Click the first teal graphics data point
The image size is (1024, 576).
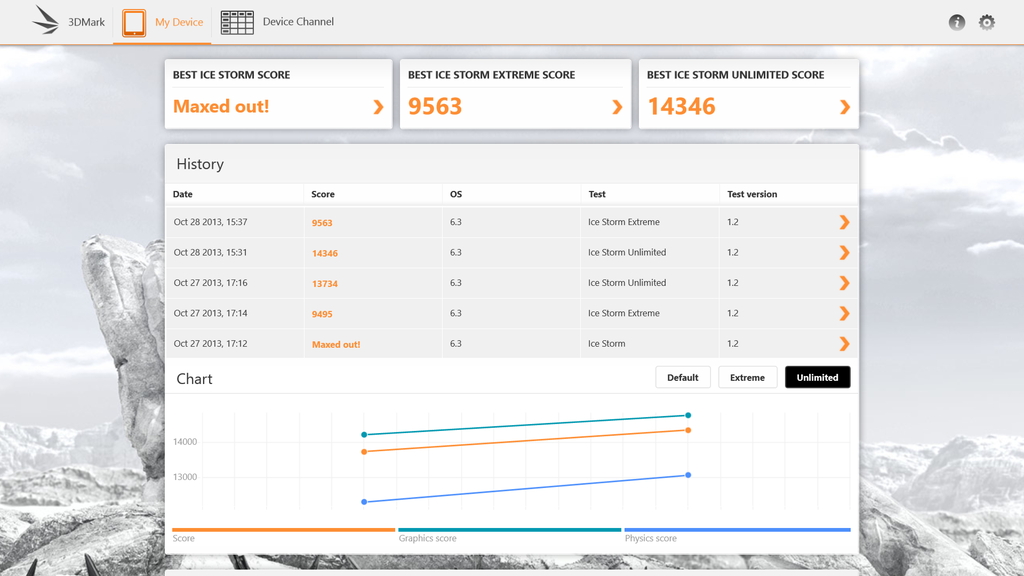(364, 434)
